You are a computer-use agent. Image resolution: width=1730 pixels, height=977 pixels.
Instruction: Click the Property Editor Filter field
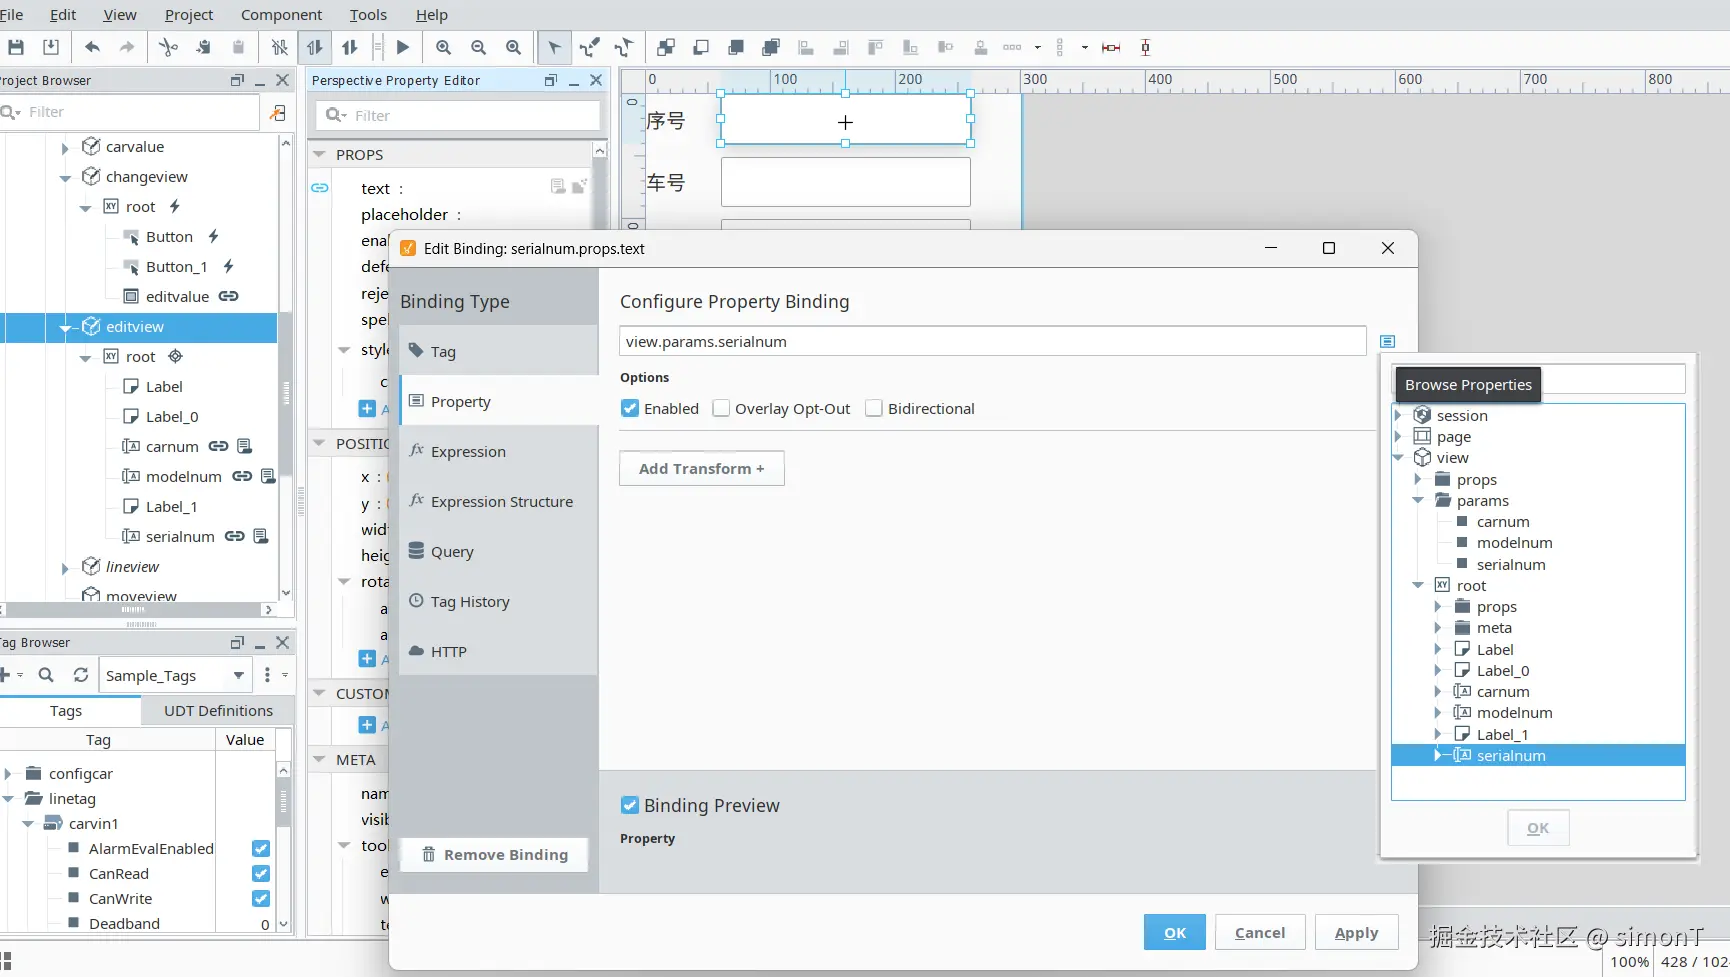(x=459, y=116)
